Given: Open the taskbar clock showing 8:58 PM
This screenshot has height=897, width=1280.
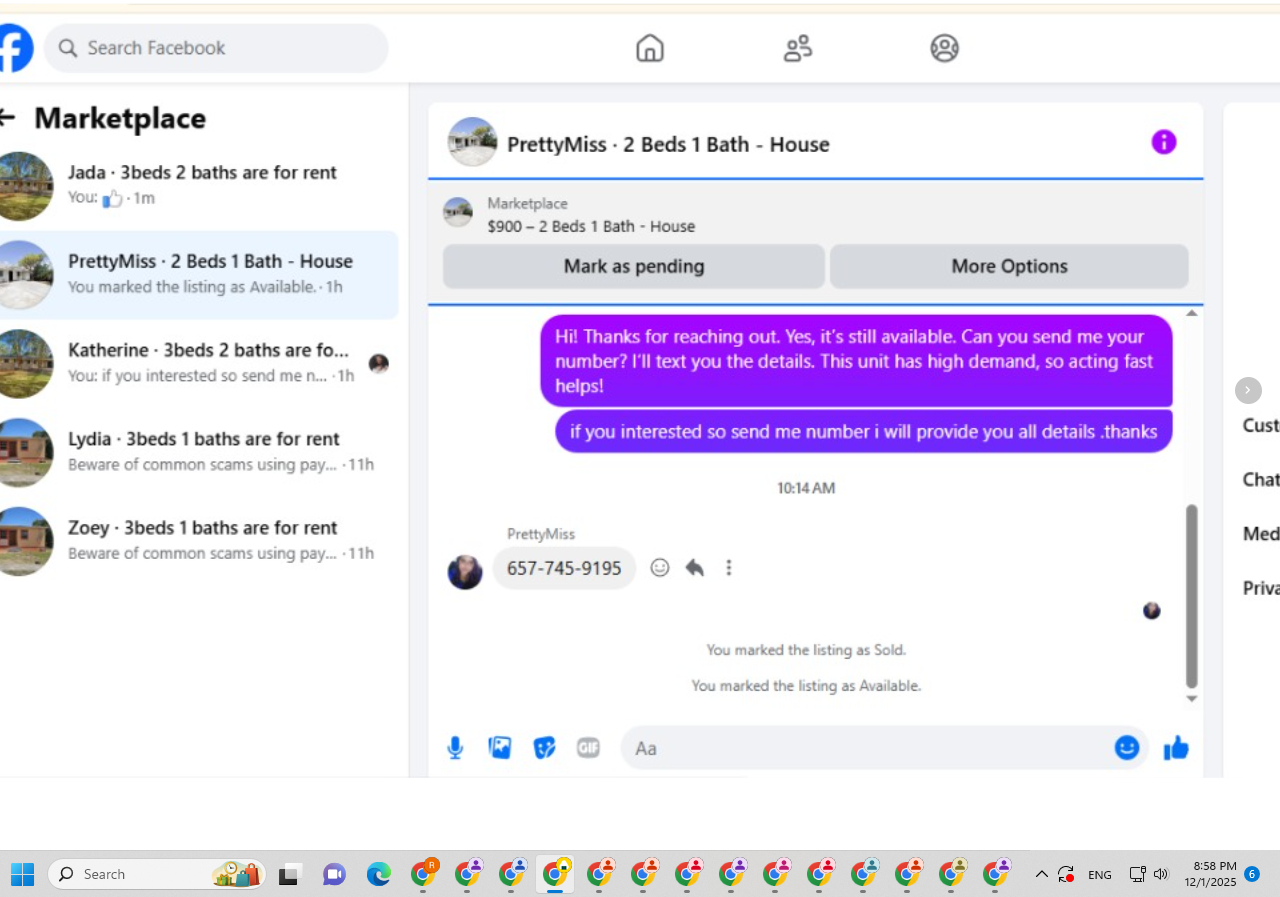Looking at the screenshot, I should point(1210,874).
